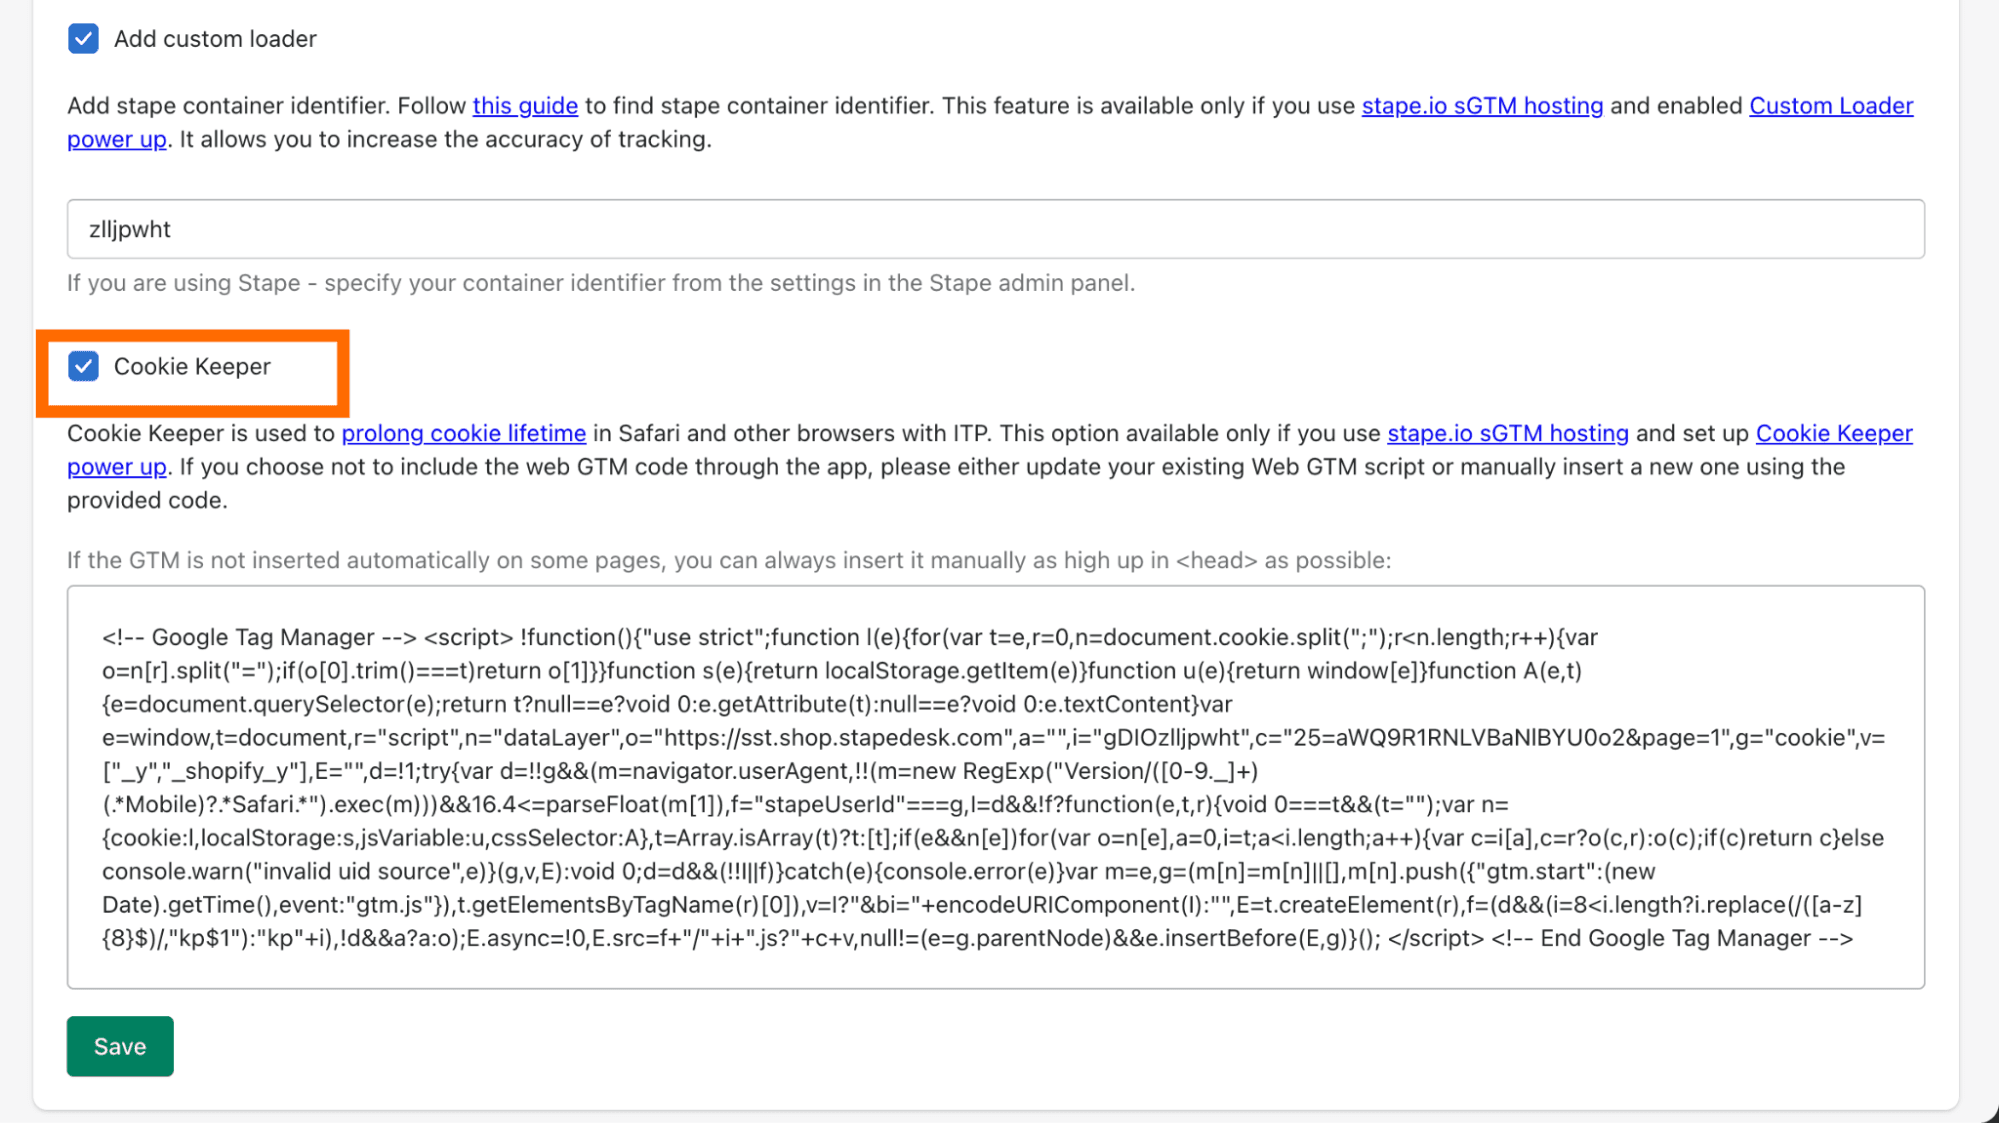The image size is (1999, 1124).
Task: Open the 'prolong cookie lifetime' link
Action: (464, 434)
